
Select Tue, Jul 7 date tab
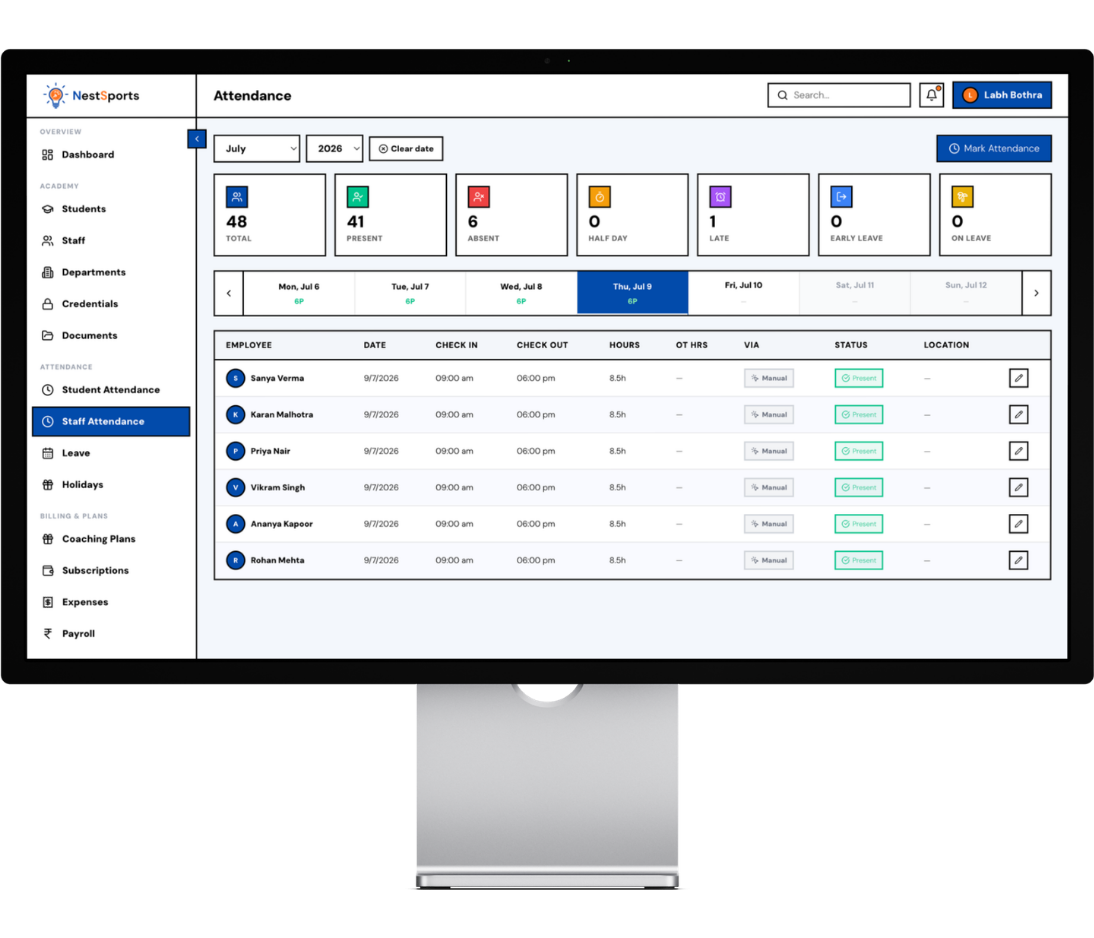click(x=410, y=293)
